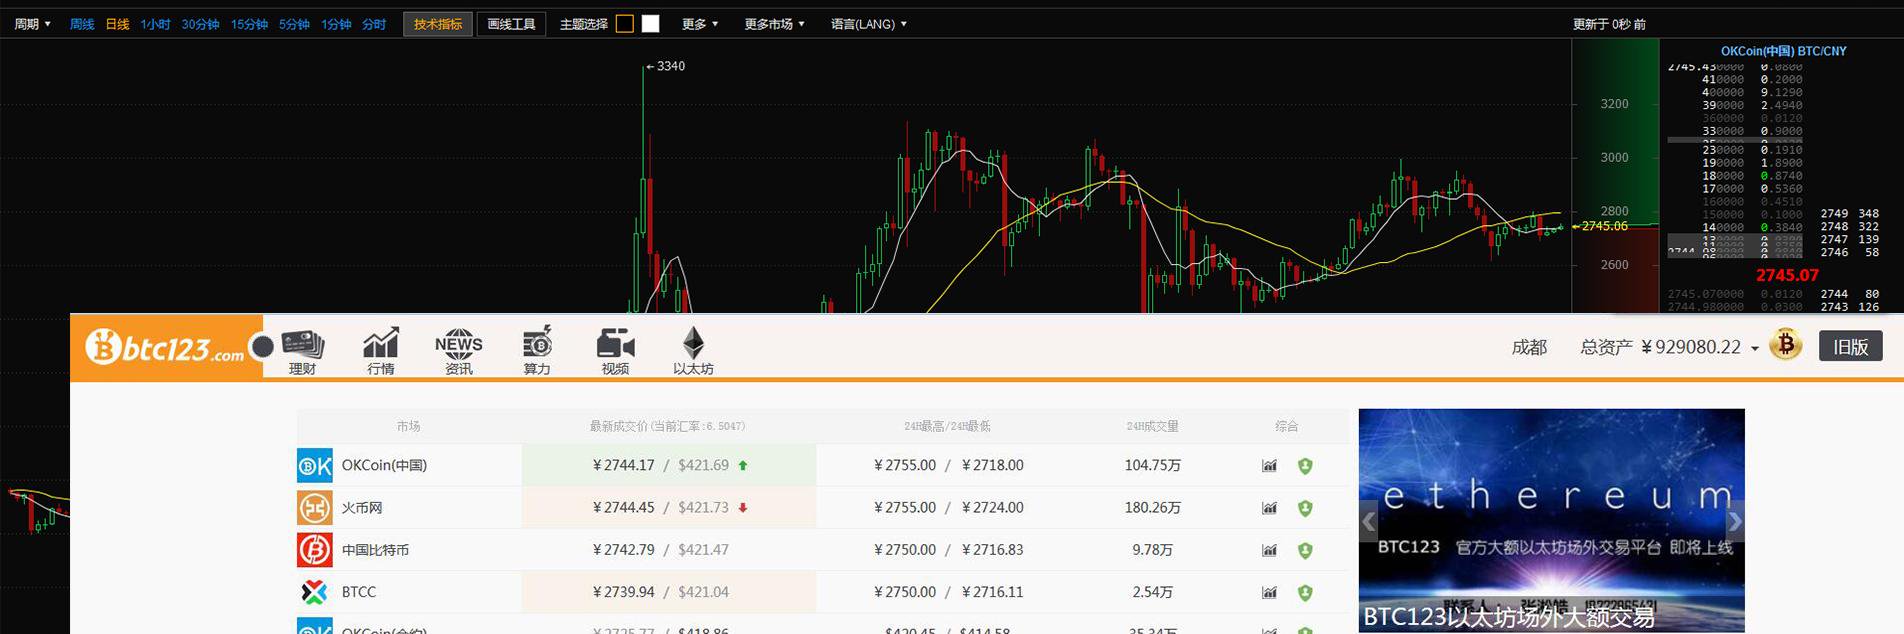This screenshot has width=1904, height=634.
Task: Open the OKCoin(中国) market name link
Action: (384, 465)
